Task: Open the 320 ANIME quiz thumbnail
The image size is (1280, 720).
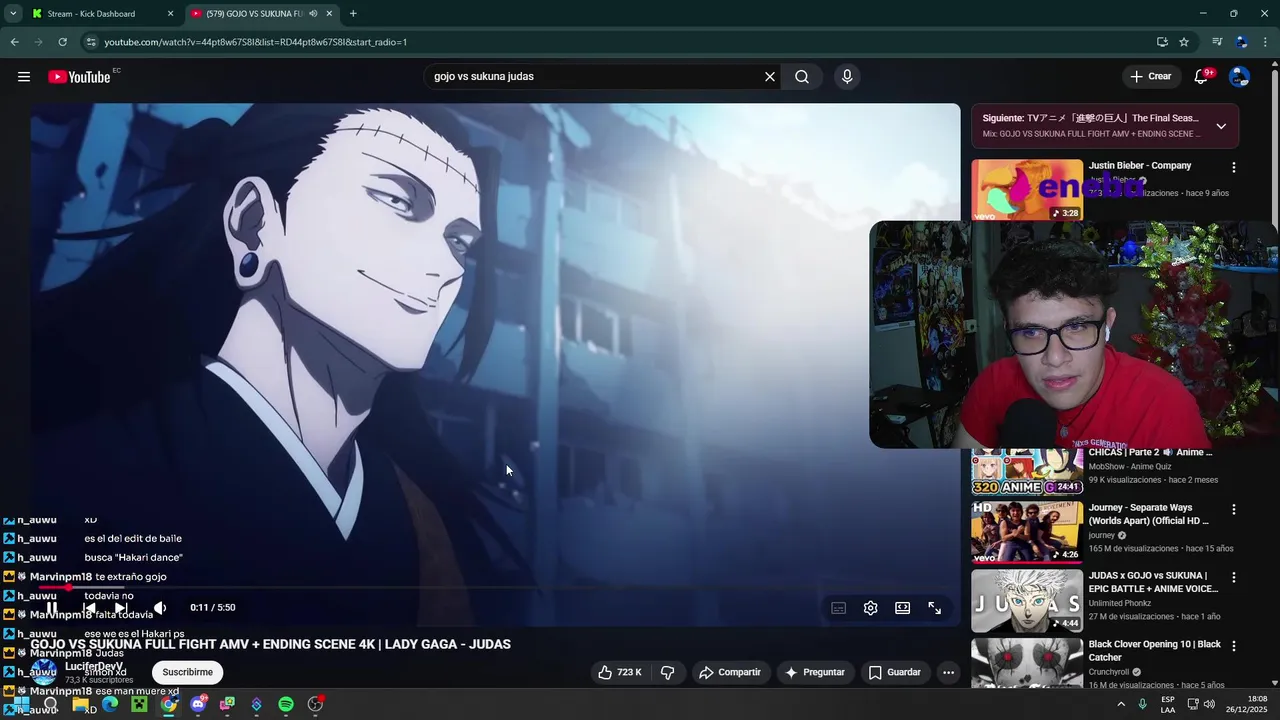Action: [1027, 472]
